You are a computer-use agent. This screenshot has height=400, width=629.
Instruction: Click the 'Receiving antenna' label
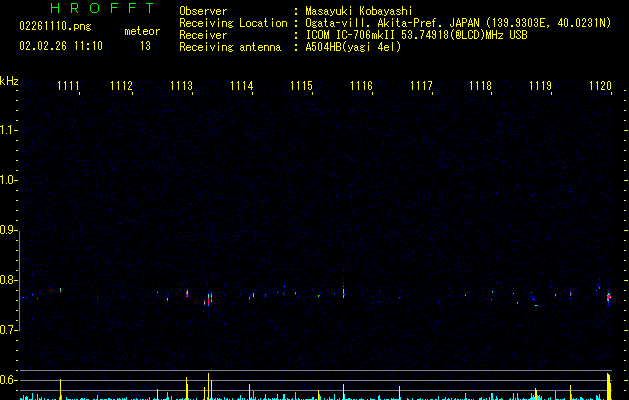pos(230,47)
